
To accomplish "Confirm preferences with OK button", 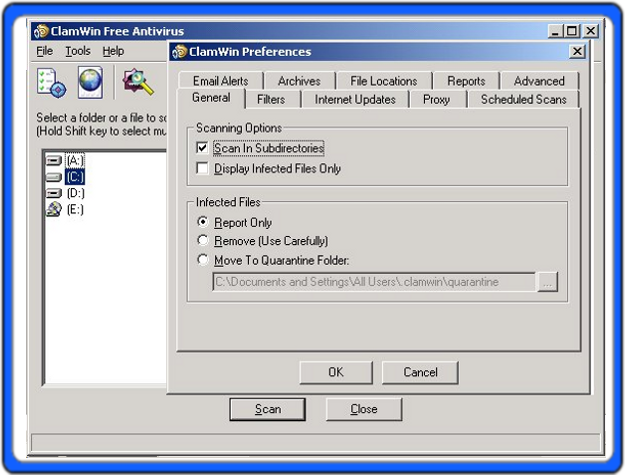I will (336, 372).
